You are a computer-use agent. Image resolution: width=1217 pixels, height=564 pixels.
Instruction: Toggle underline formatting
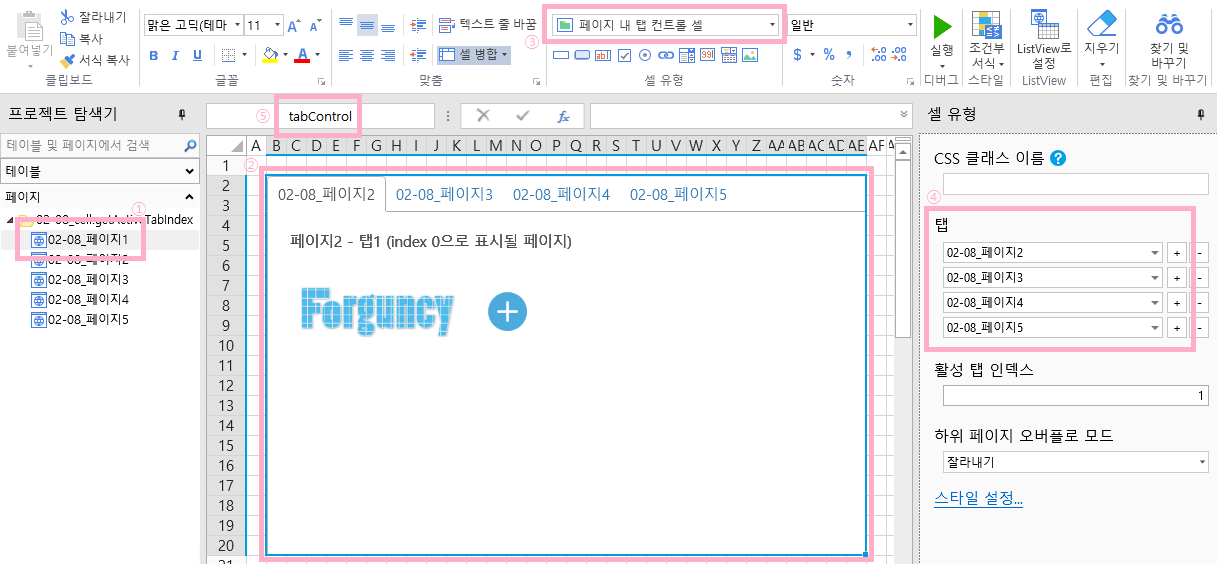click(200, 55)
